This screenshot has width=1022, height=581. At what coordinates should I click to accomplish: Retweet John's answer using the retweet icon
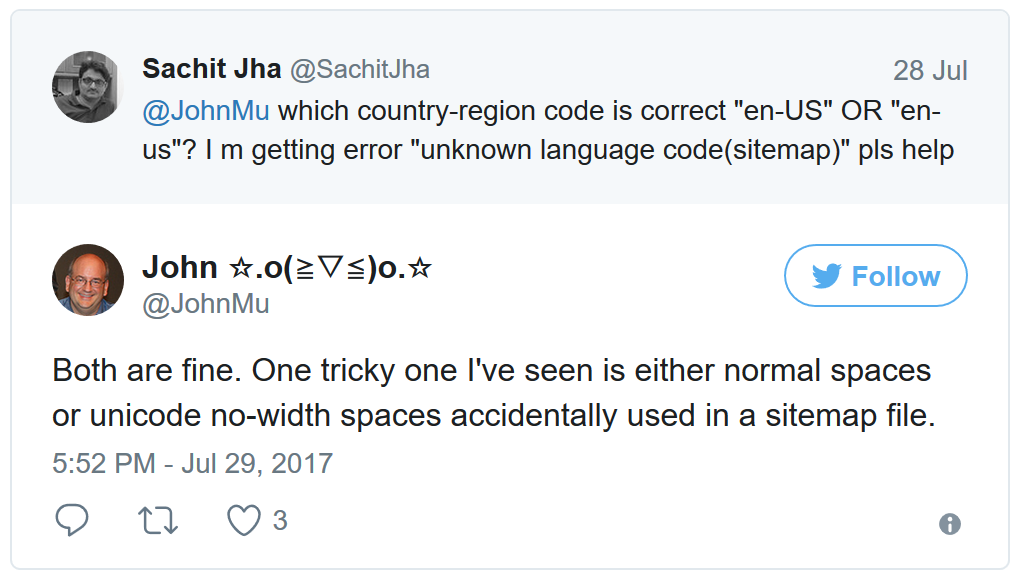pyautogui.click(x=155, y=520)
